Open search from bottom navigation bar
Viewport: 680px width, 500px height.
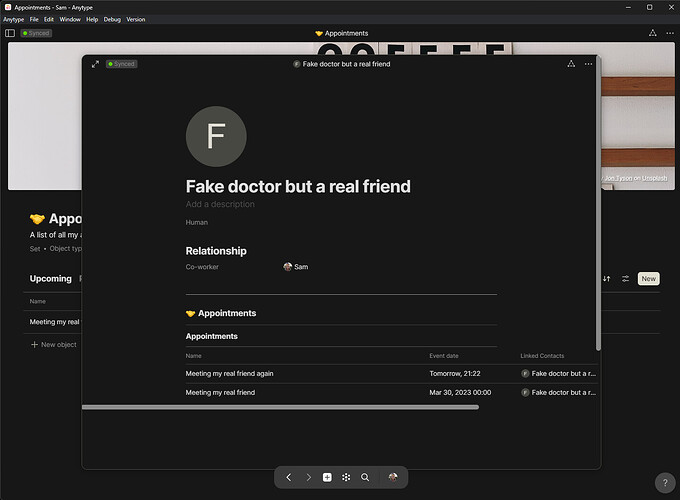pos(365,477)
